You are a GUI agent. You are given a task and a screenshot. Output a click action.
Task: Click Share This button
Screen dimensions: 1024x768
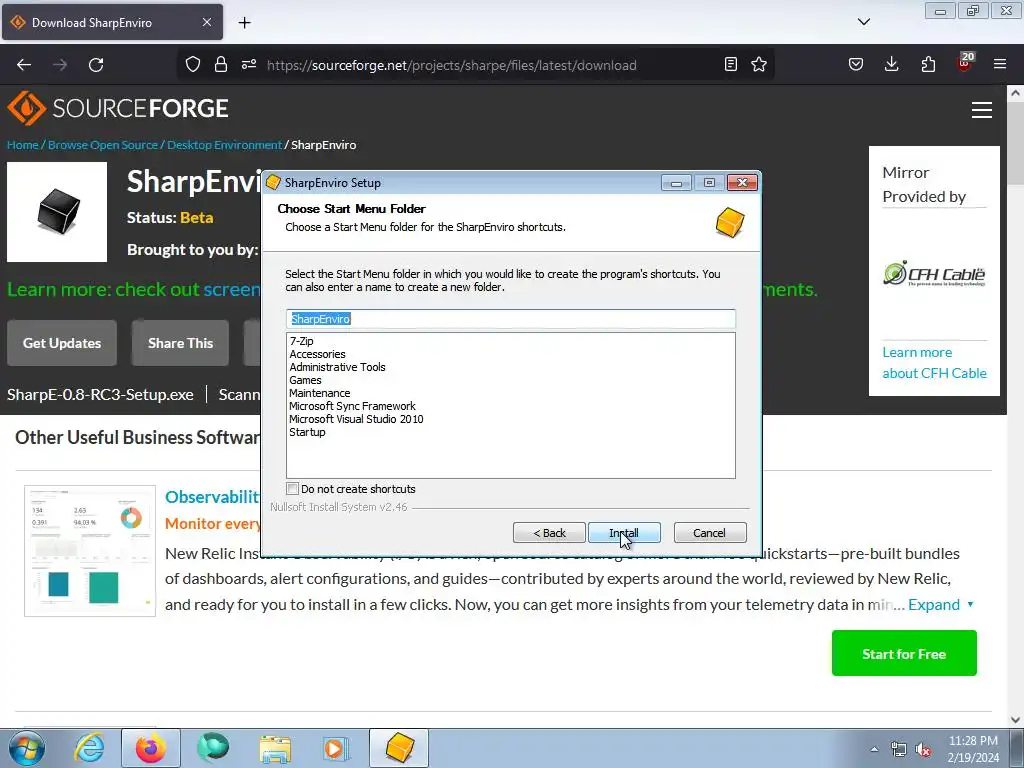[x=180, y=343]
